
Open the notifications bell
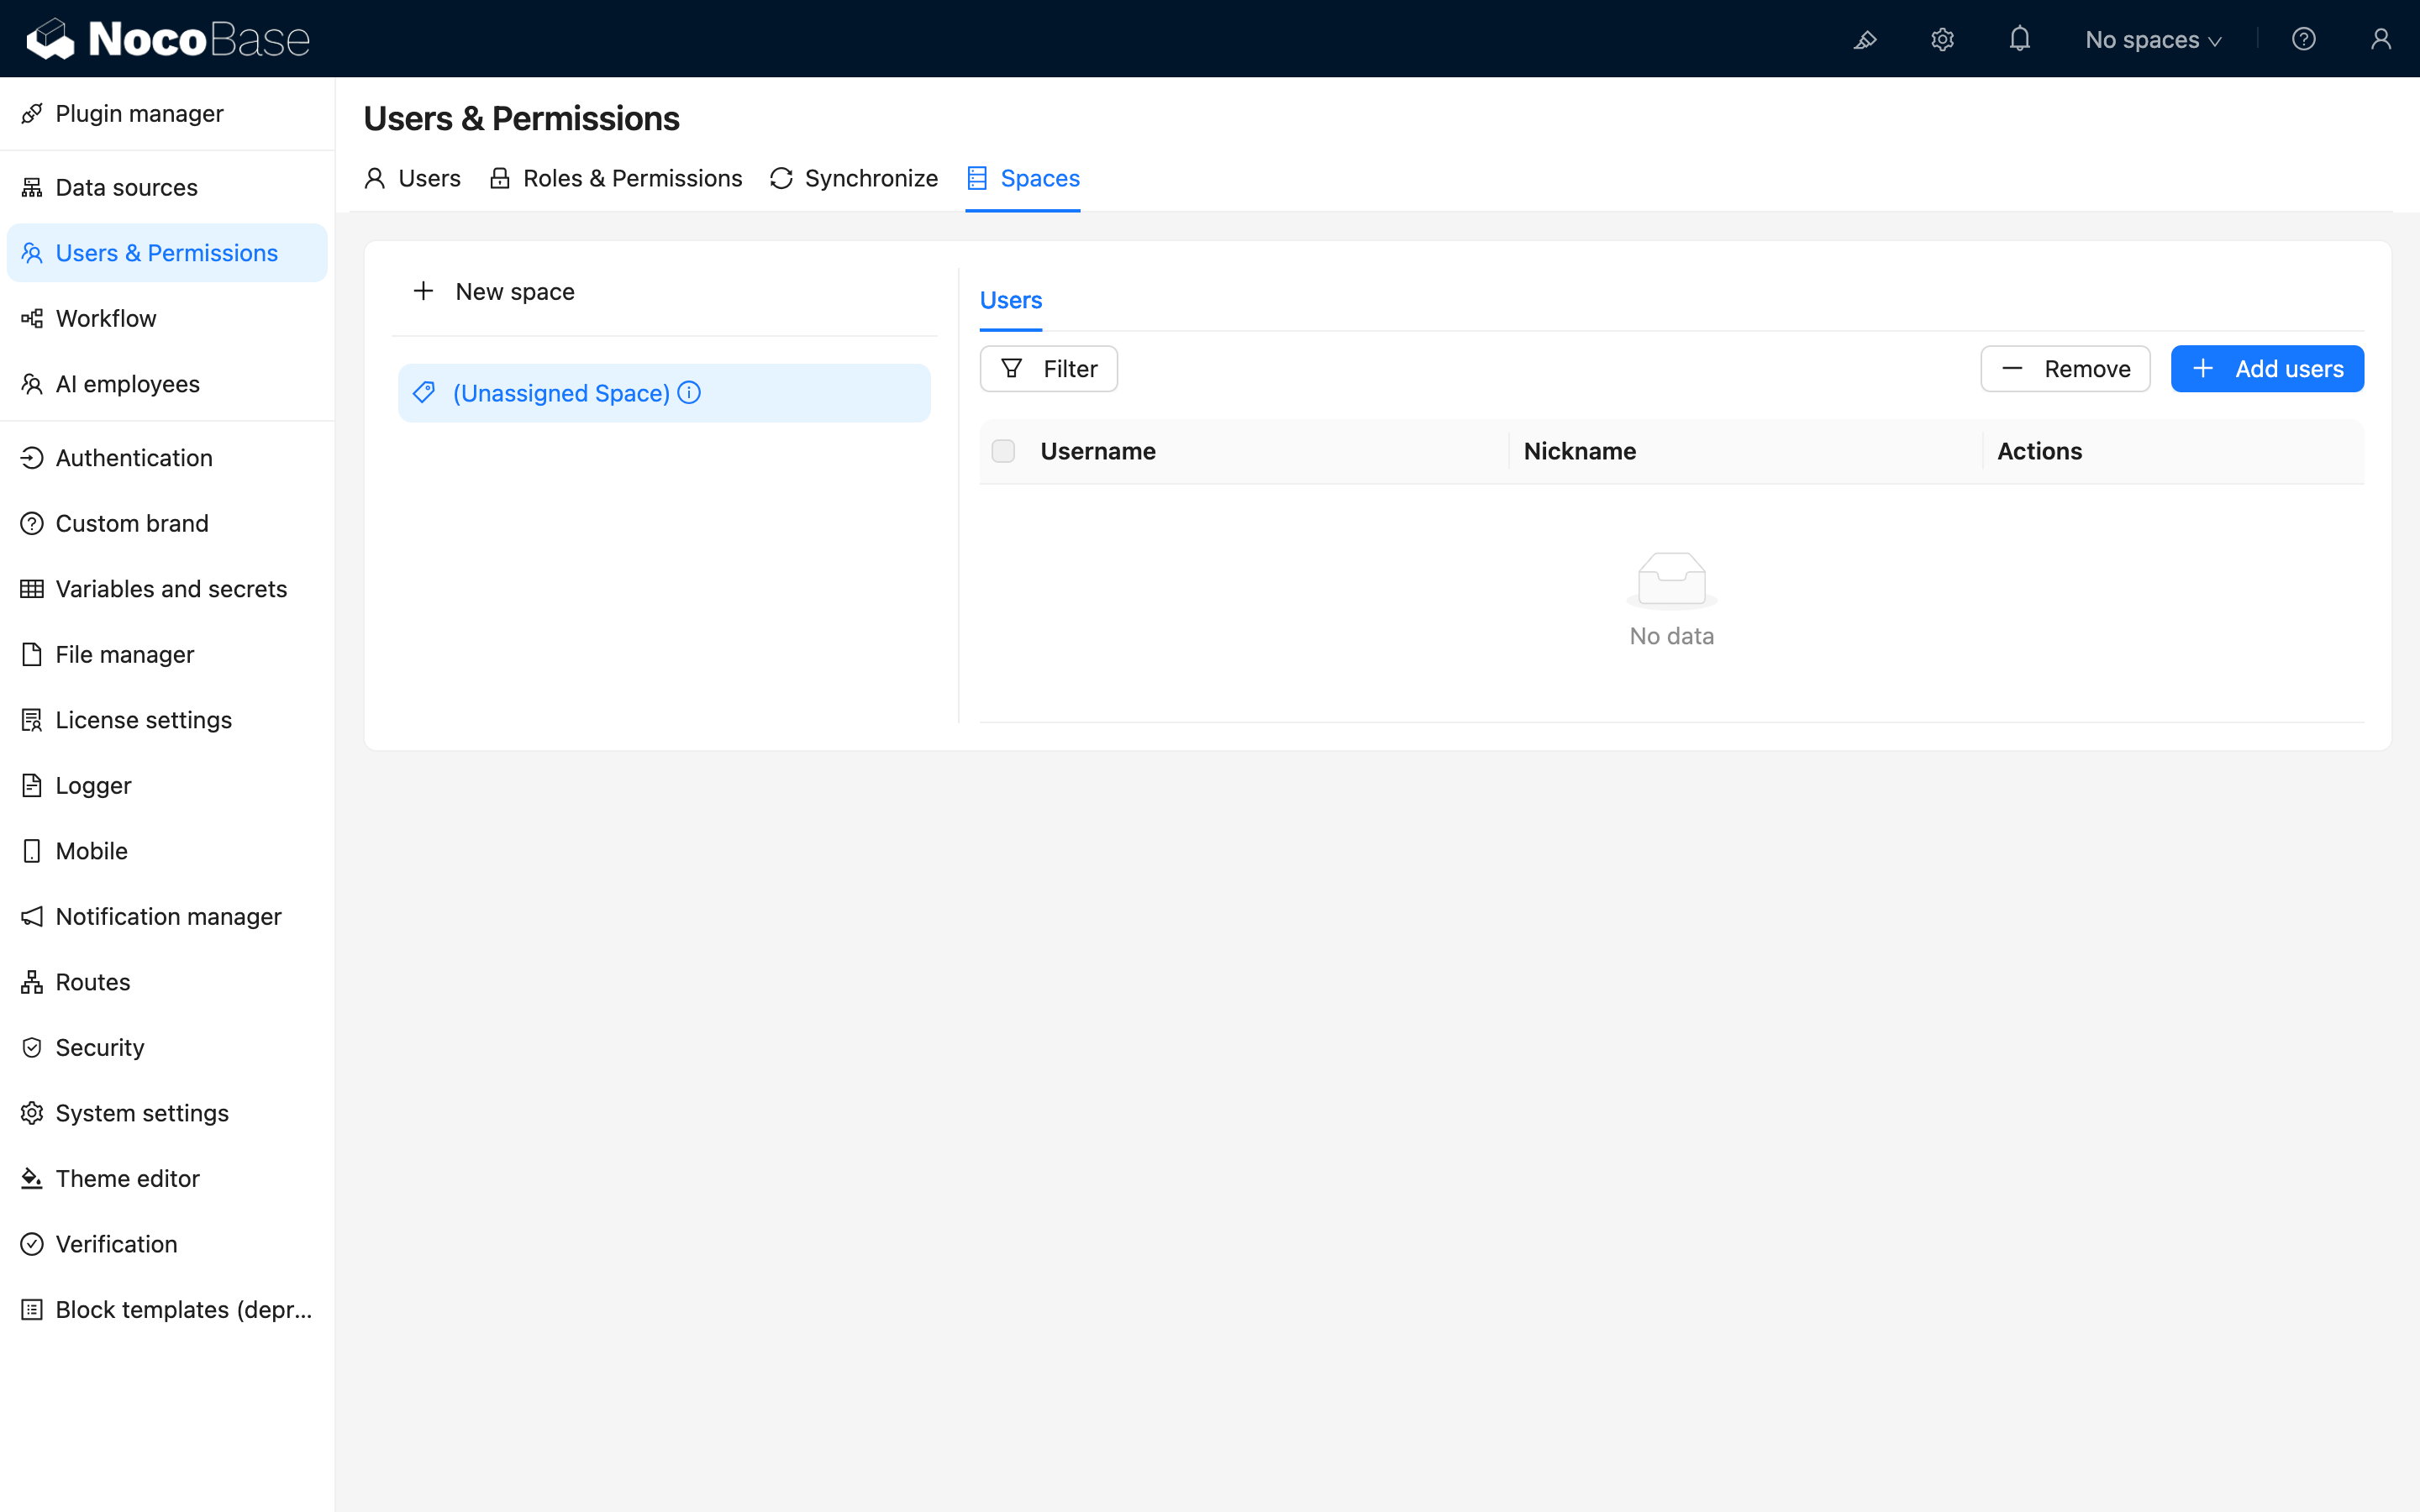tap(2019, 39)
